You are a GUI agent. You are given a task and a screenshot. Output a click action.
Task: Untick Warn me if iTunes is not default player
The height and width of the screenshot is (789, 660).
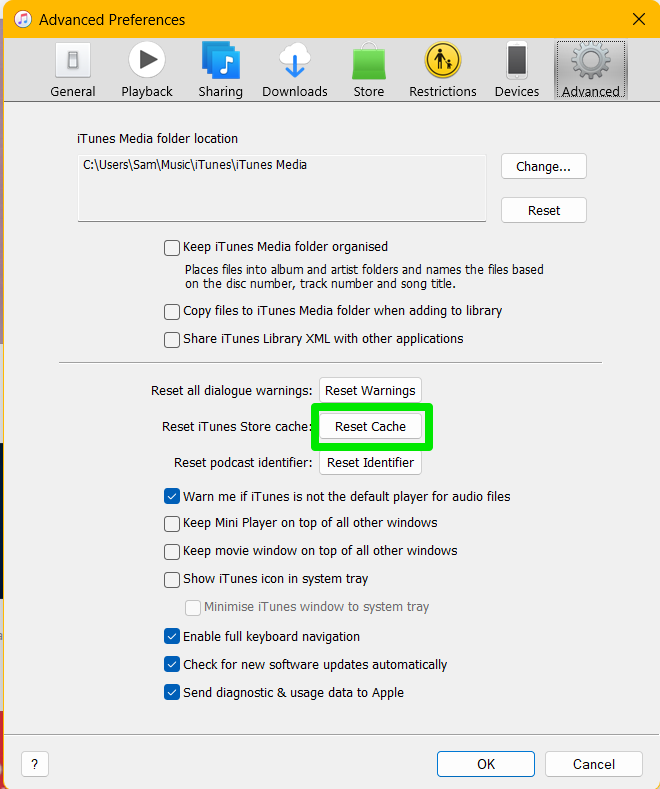(172, 497)
